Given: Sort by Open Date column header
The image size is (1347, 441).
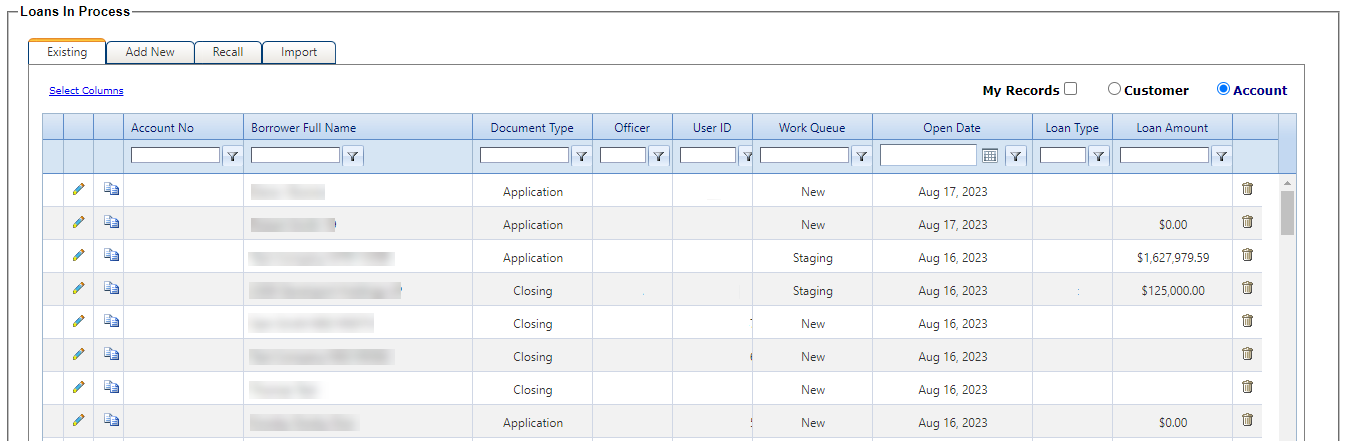Looking at the screenshot, I should click(952, 128).
